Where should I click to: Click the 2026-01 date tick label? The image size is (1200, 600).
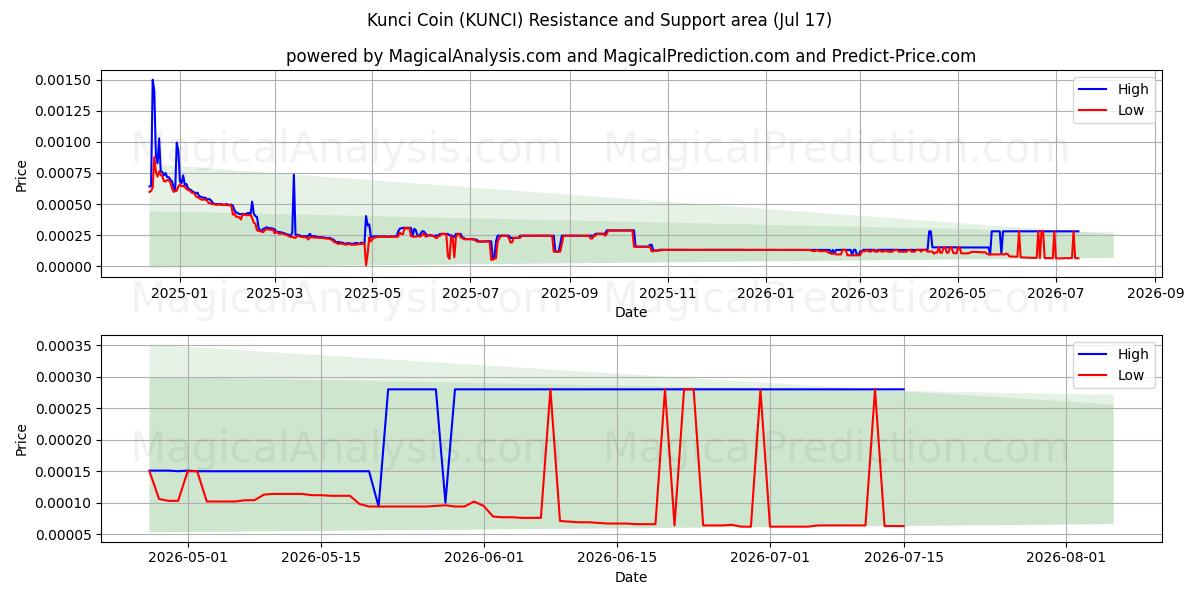point(765,293)
